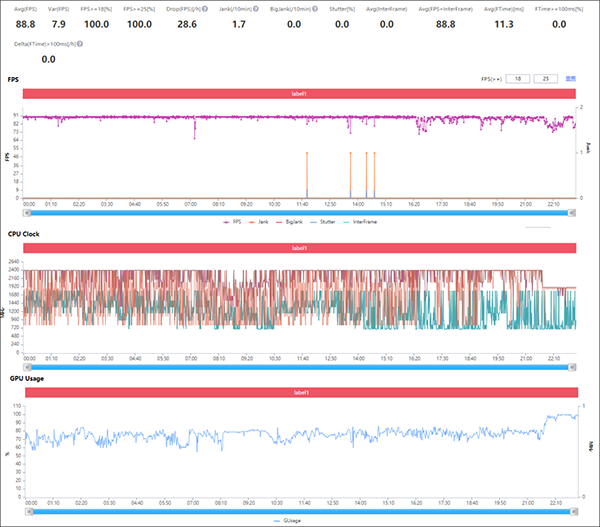Click help icon beside BigJank(/10min)

[315, 9]
